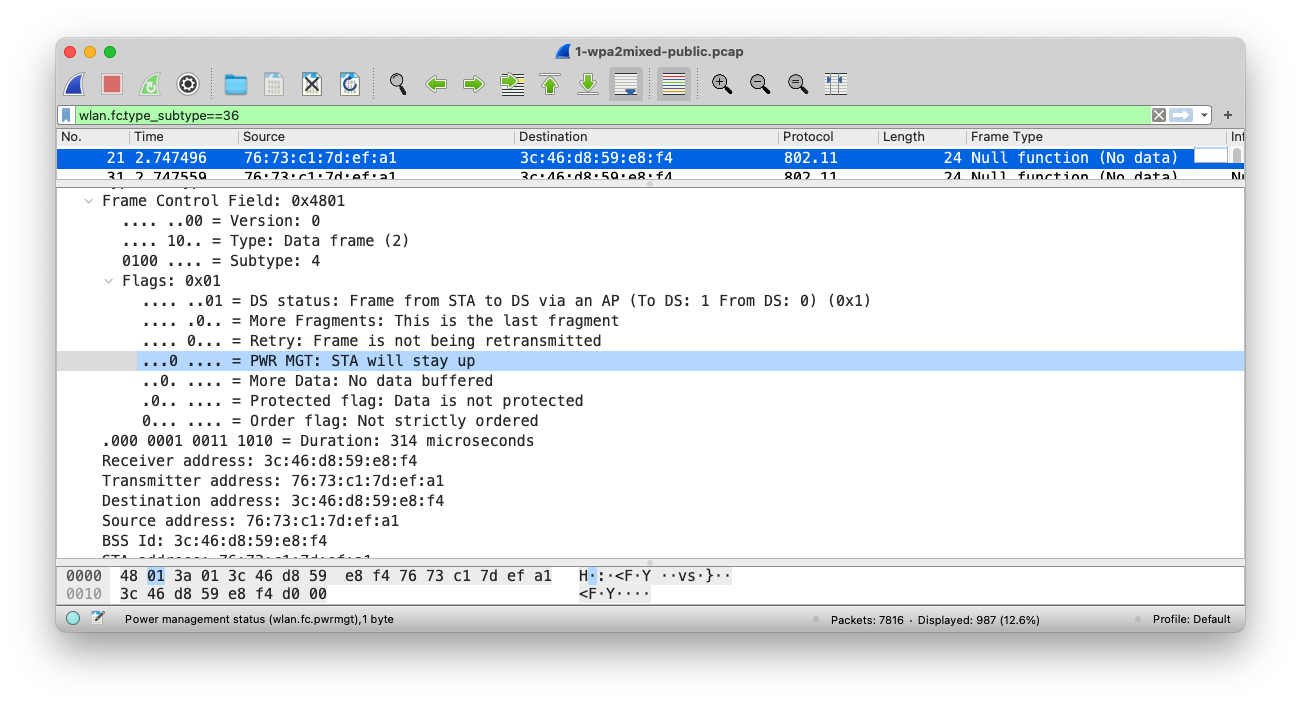1301x706 pixels.
Task: Click Profile: Default in the status bar
Action: pos(1191,619)
